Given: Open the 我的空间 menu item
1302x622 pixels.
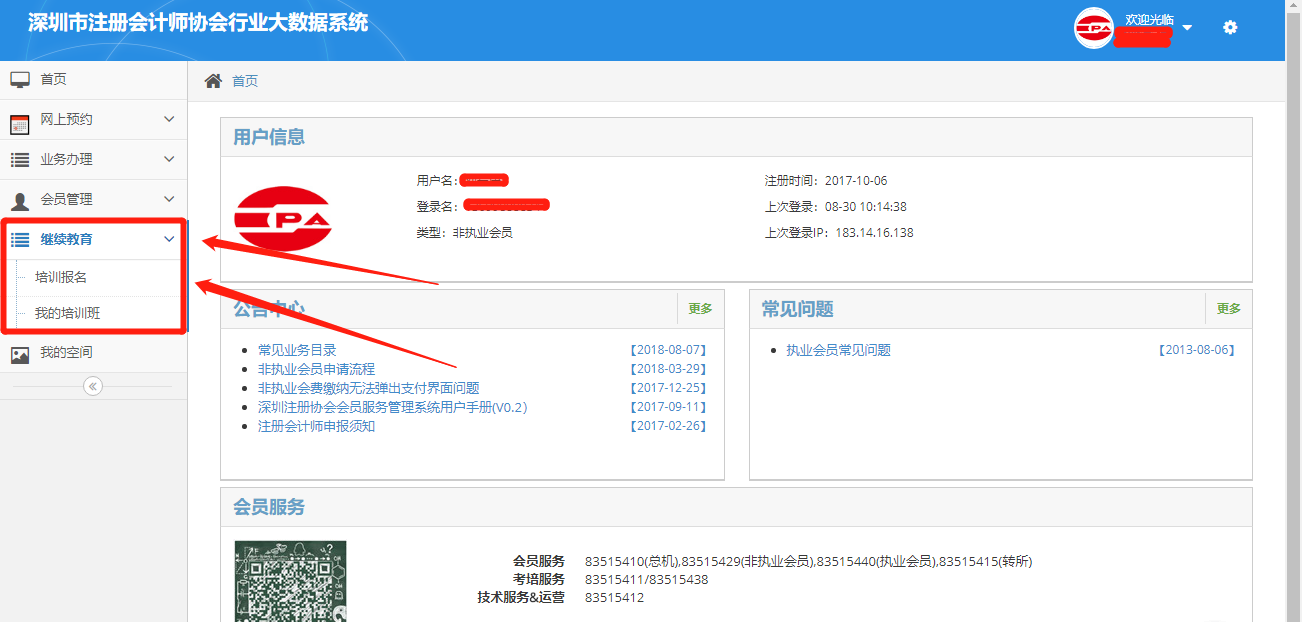Looking at the screenshot, I should [x=66, y=352].
